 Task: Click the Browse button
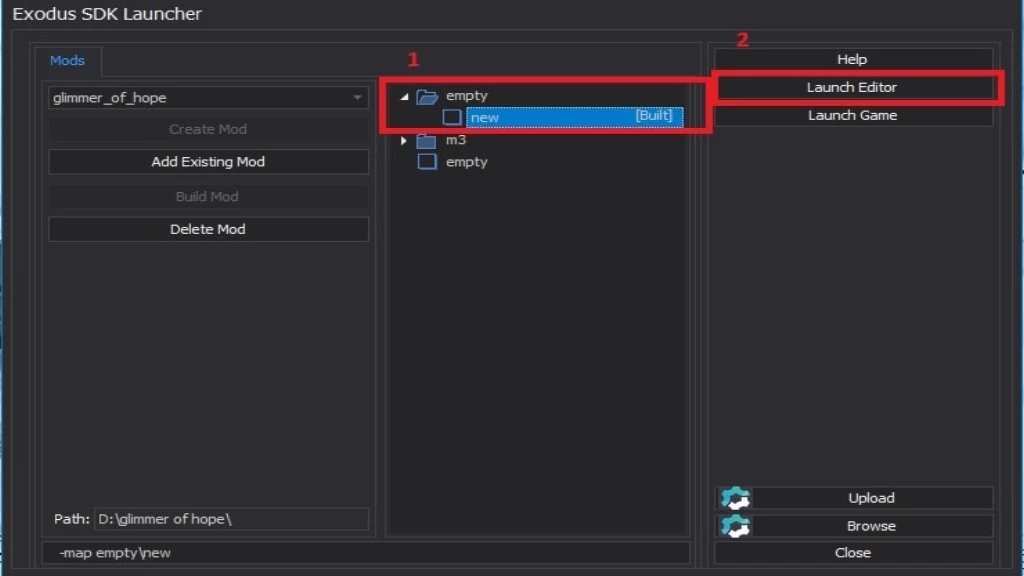(871, 526)
